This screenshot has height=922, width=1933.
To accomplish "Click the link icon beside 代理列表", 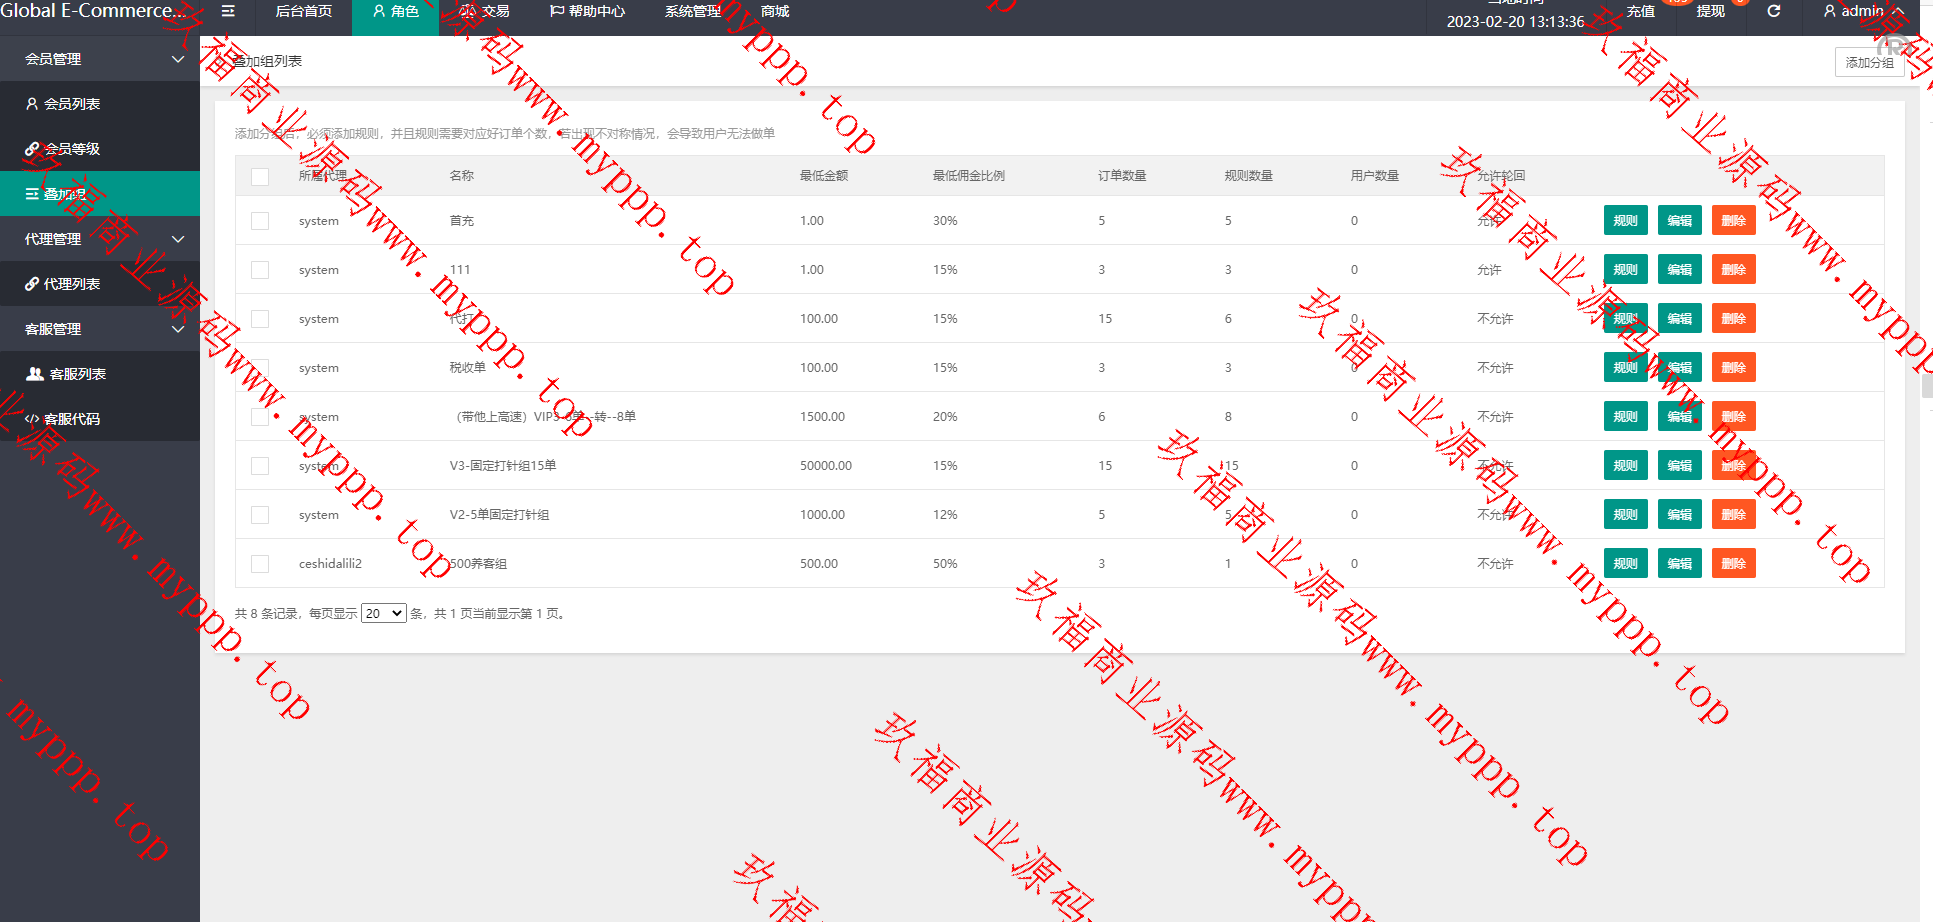I will [32, 284].
